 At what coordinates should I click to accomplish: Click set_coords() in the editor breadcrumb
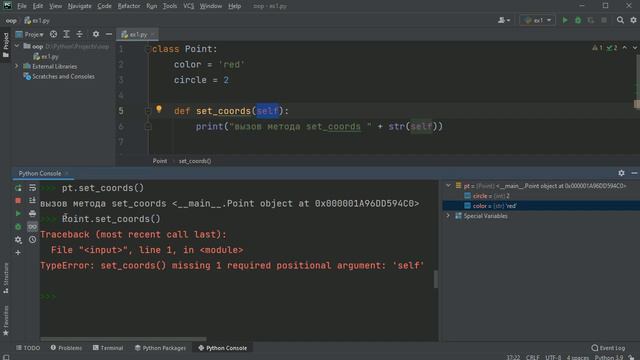click(195, 161)
